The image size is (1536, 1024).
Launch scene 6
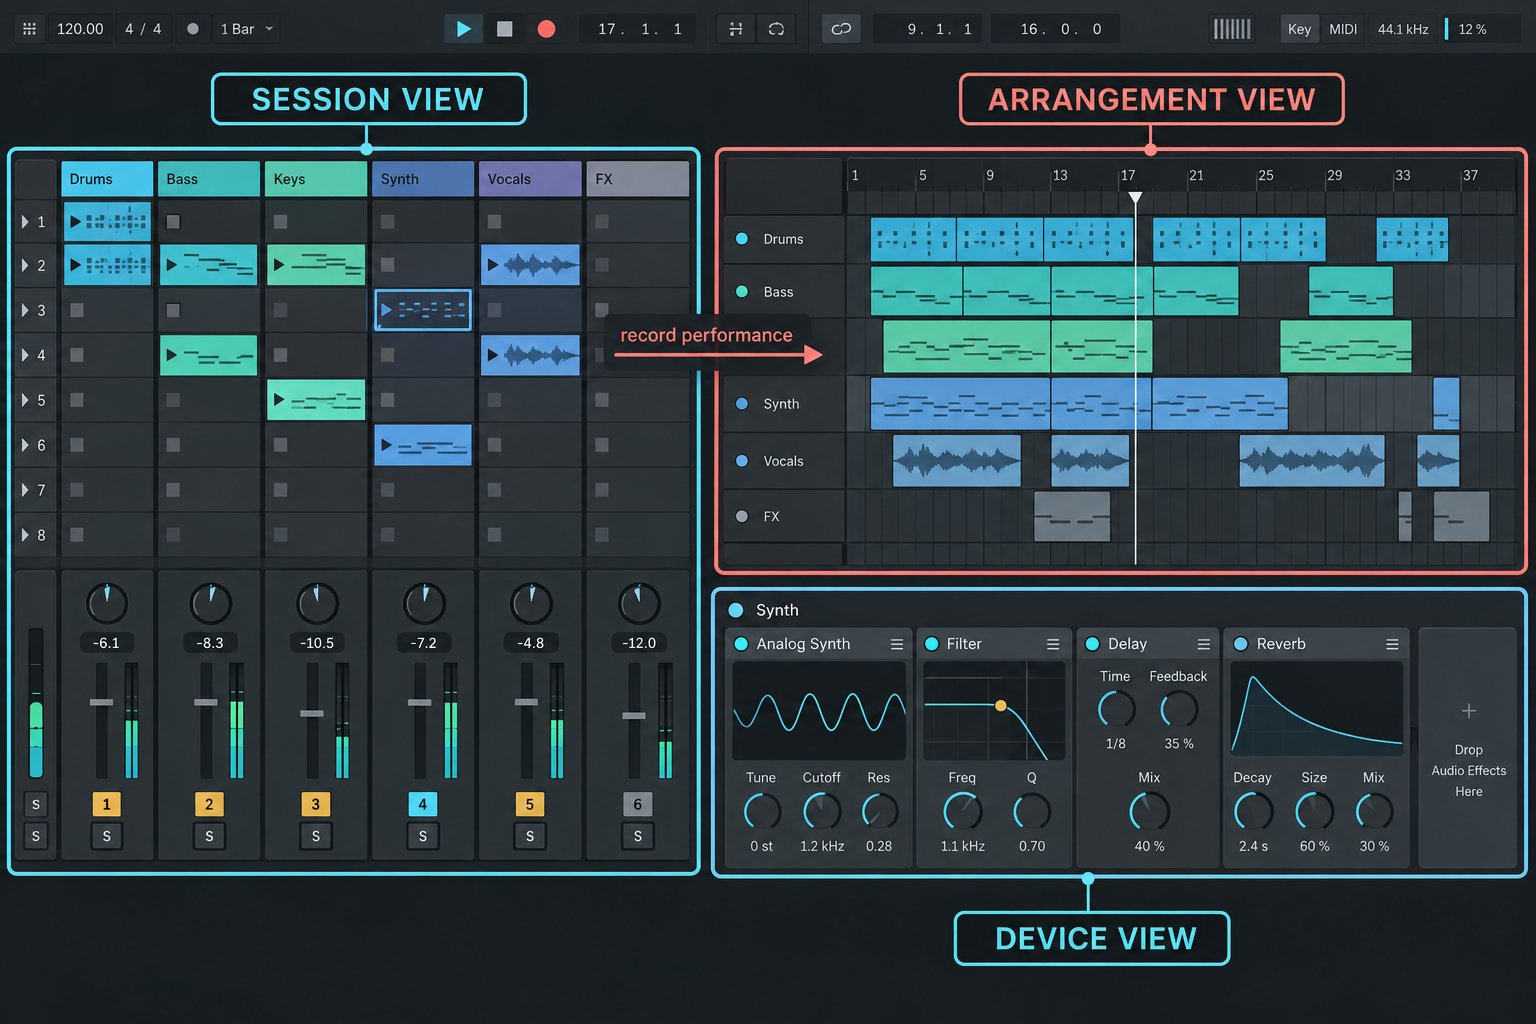click(x=25, y=445)
